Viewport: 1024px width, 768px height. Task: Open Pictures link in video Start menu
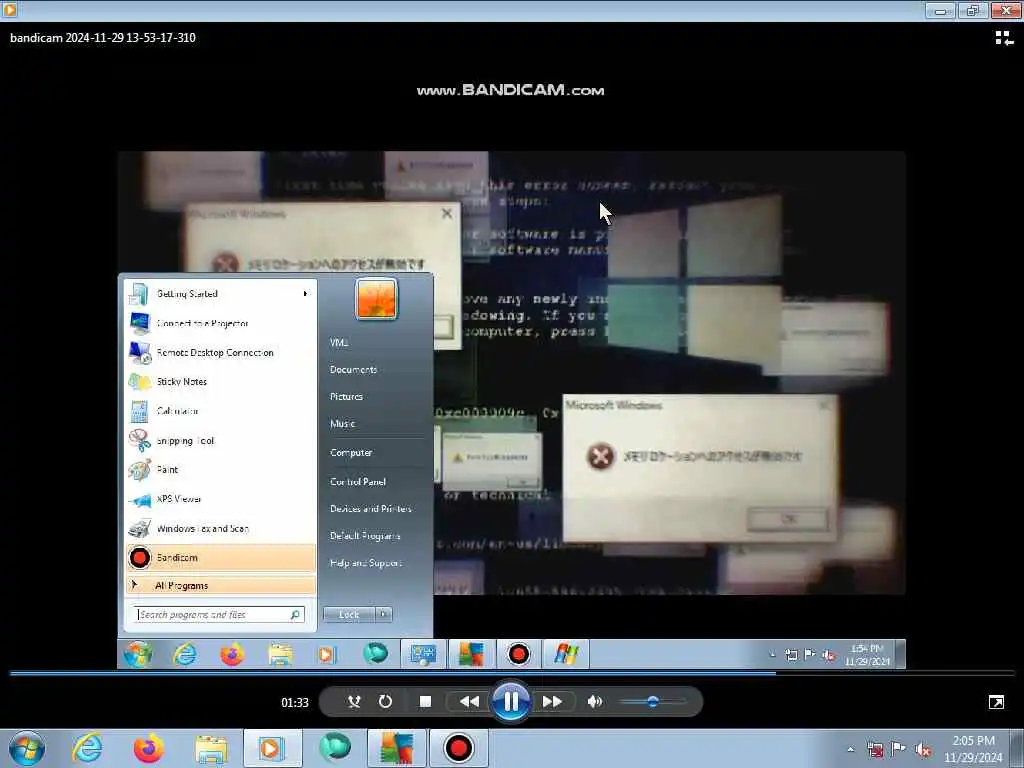pyautogui.click(x=346, y=397)
